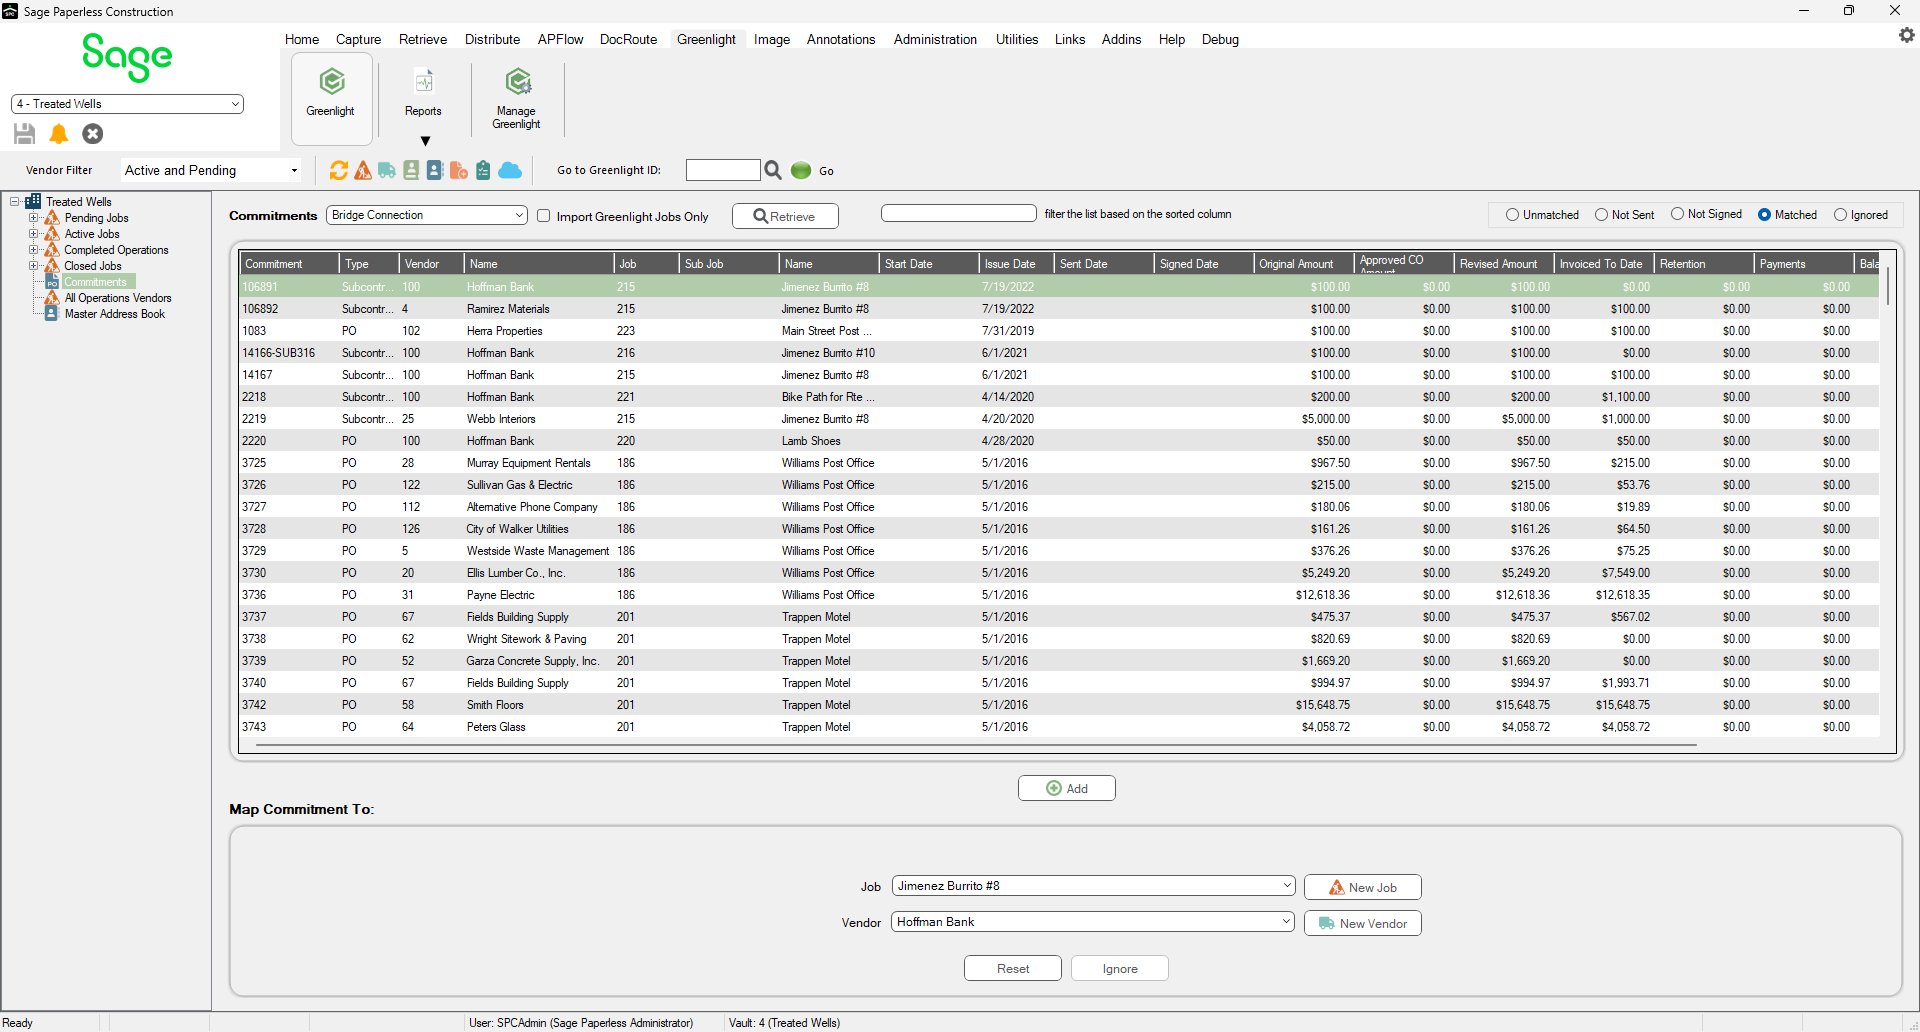Click the Master Address Book tree icon

click(x=52, y=314)
